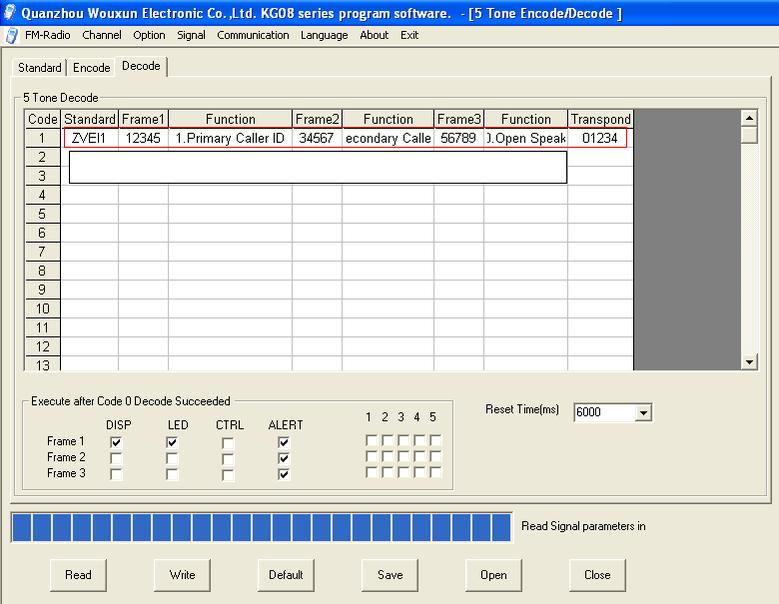This screenshot has height=604, width=779.
Task: Toggle Frame 3 ALERT checkbox
Action: (x=284, y=474)
